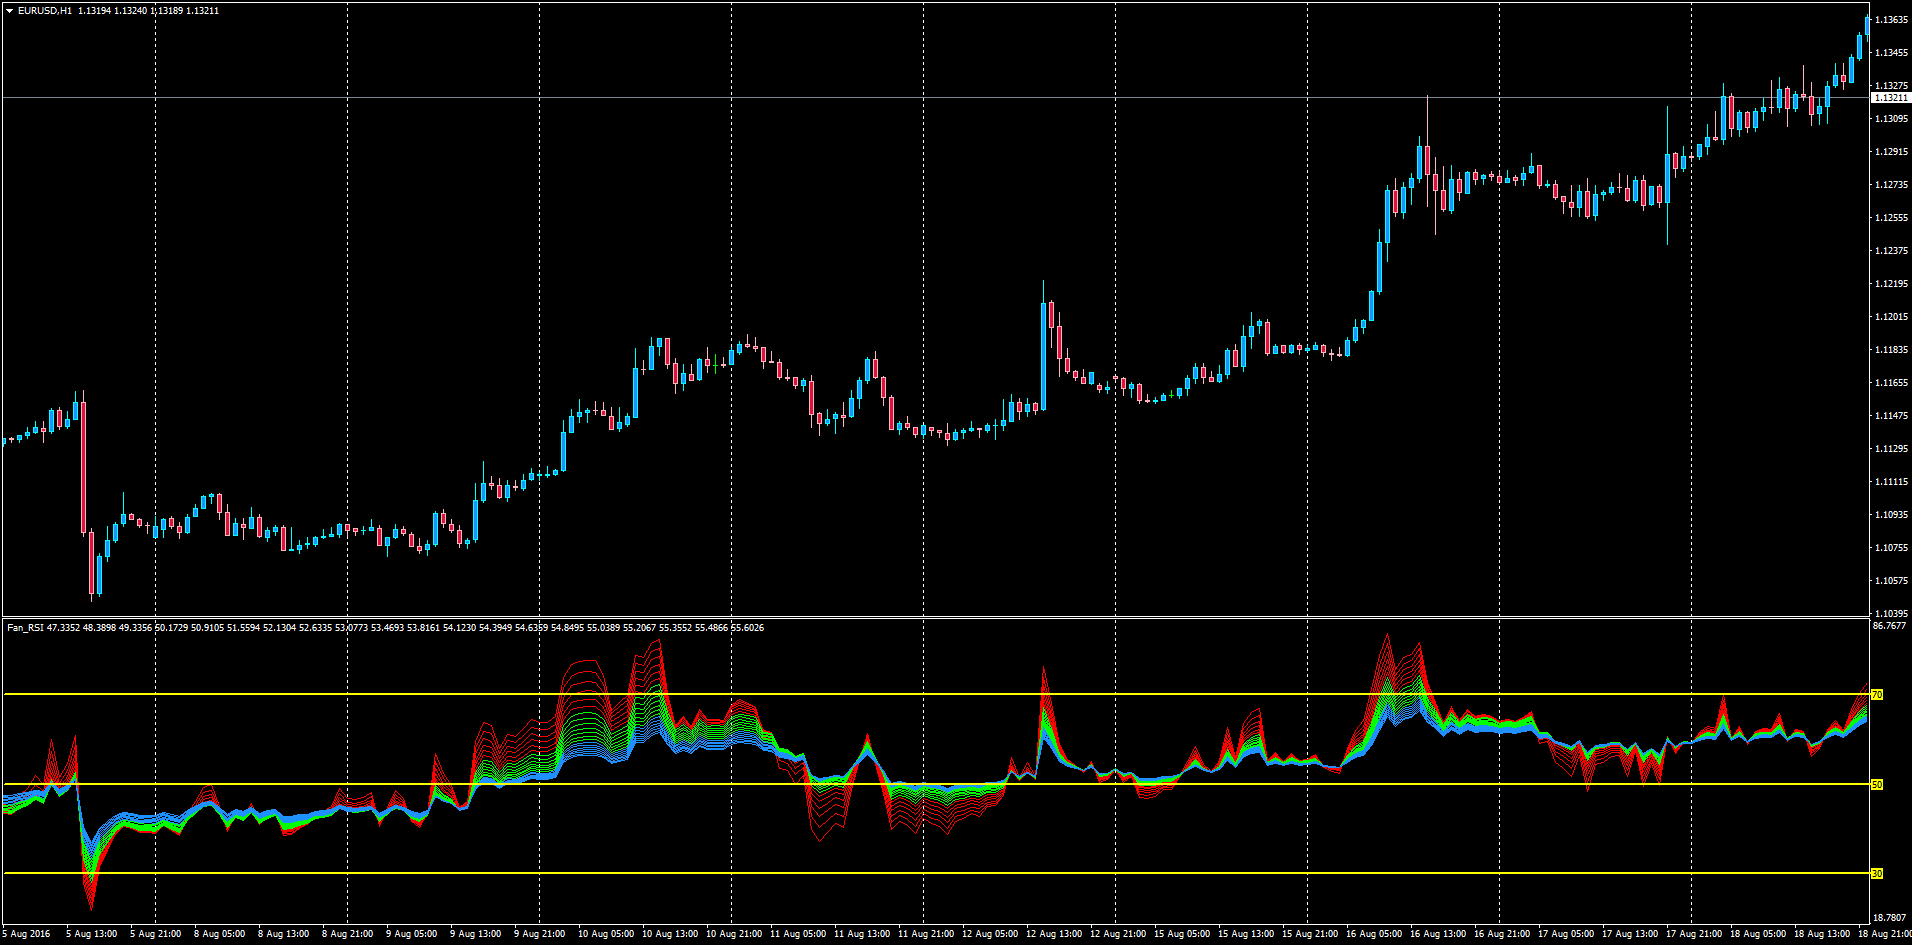Screen dimensions: 1912x945
Task: Click the 17 Aug 21:00 time label
Action: click(1694, 934)
